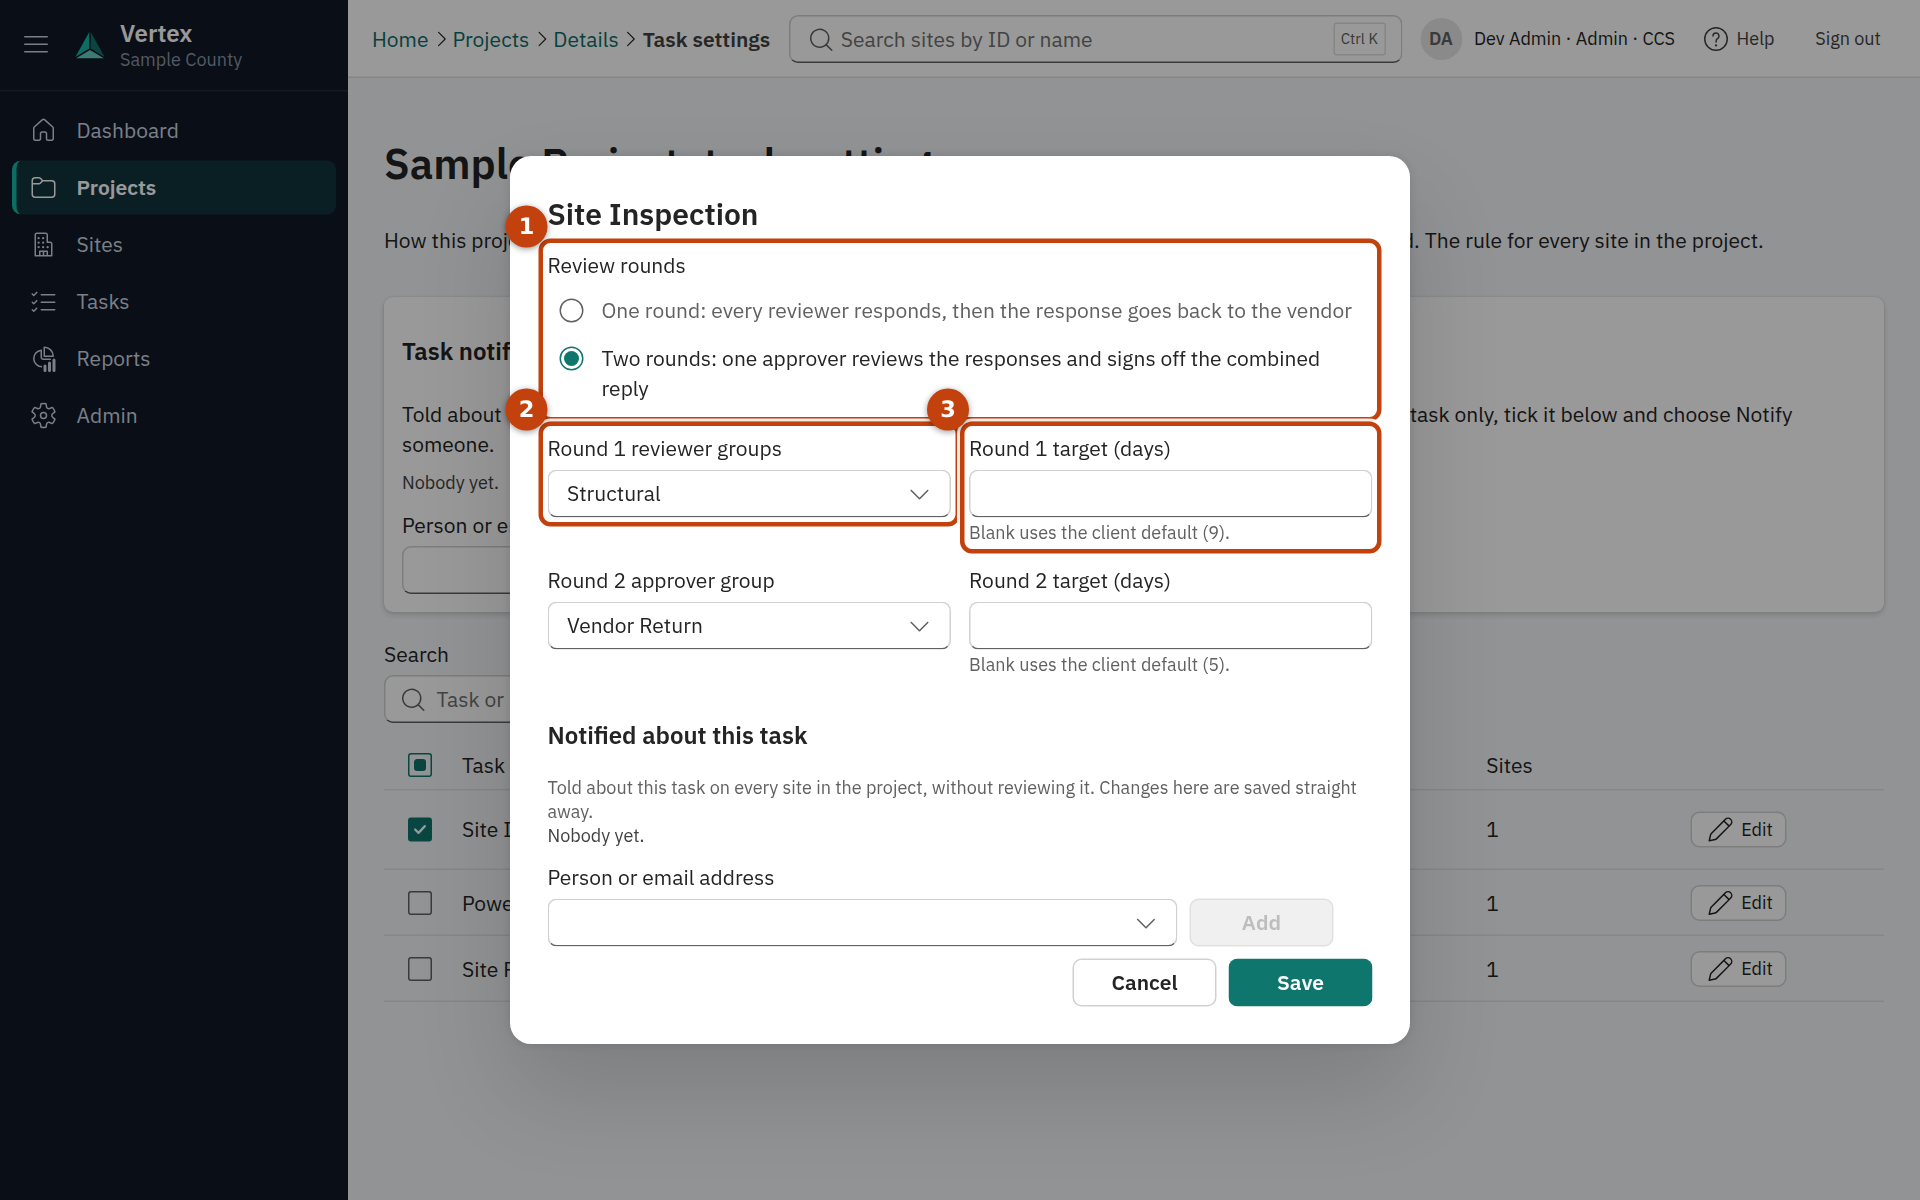Image resolution: width=1920 pixels, height=1200 pixels.
Task: Select the One round review option
Action: pos(571,311)
